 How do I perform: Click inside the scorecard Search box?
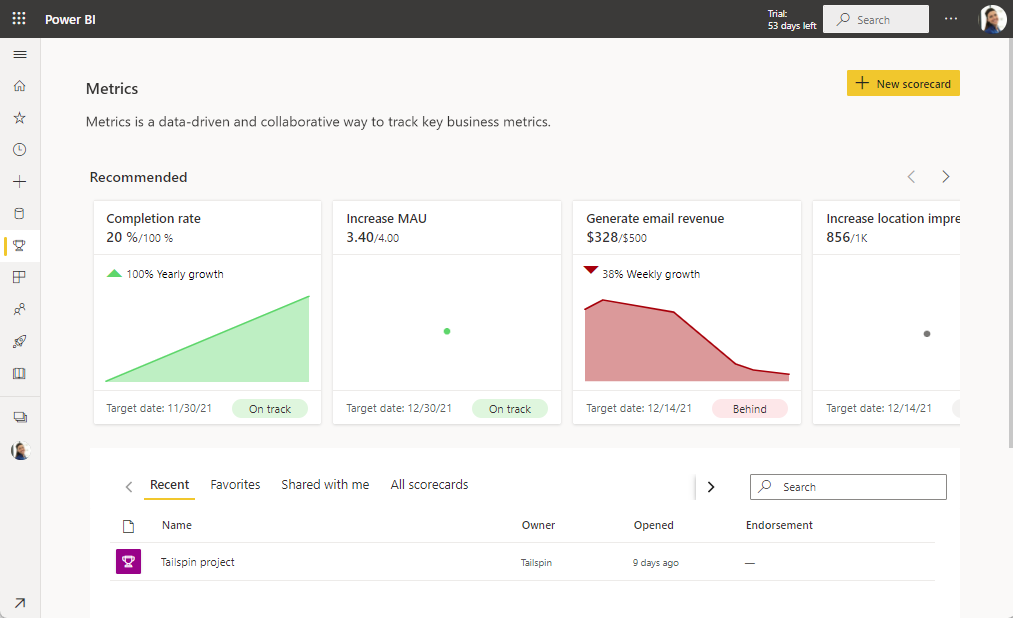click(848, 487)
